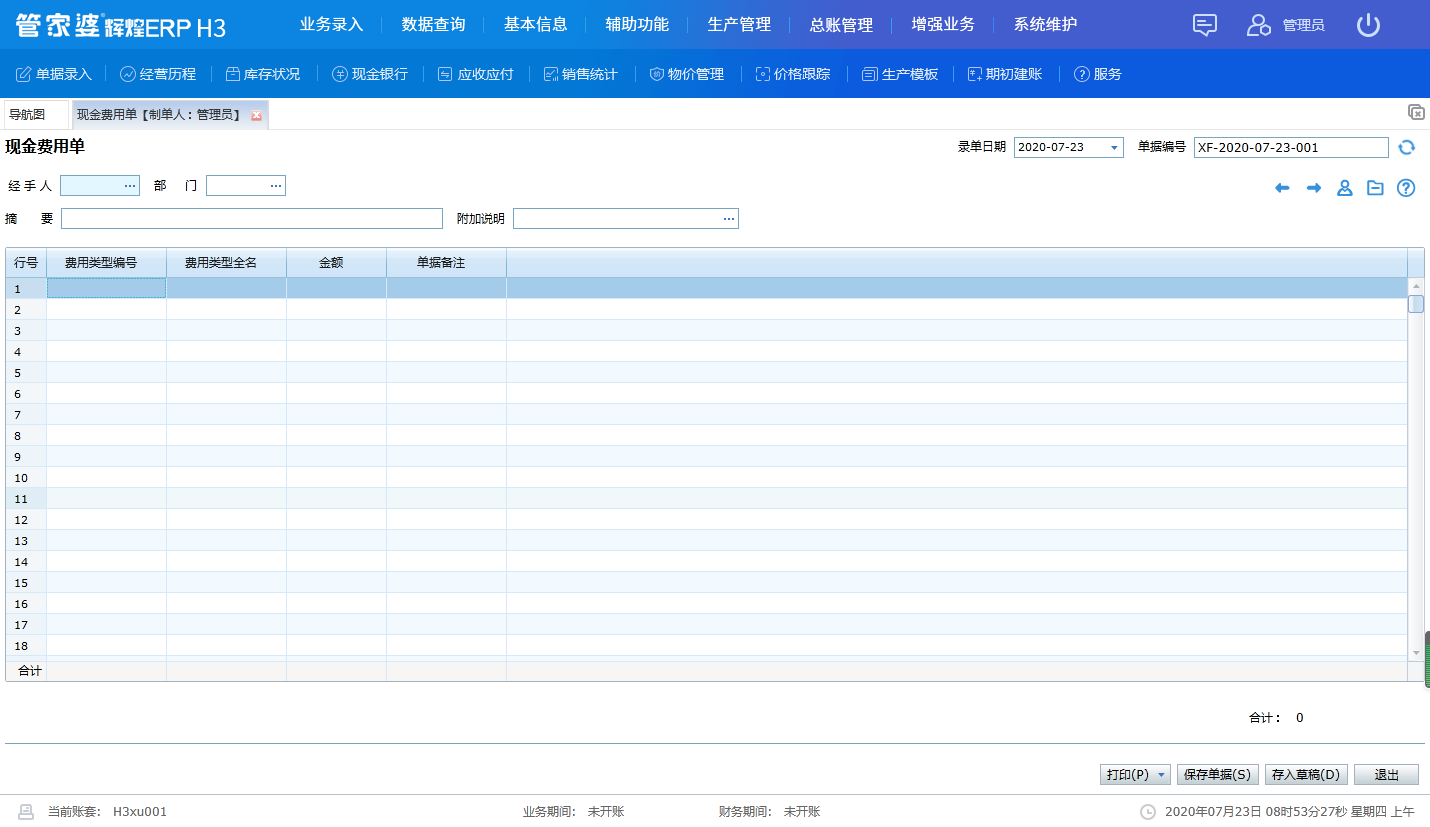Click the printer icon beside 当前账套
1430x827 pixels.
click(x=26, y=812)
